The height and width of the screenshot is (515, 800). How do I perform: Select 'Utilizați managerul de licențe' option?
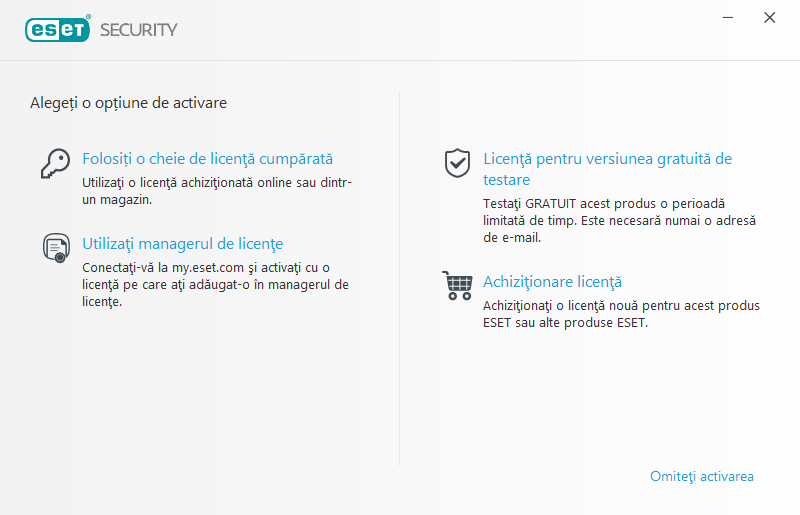click(182, 244)
